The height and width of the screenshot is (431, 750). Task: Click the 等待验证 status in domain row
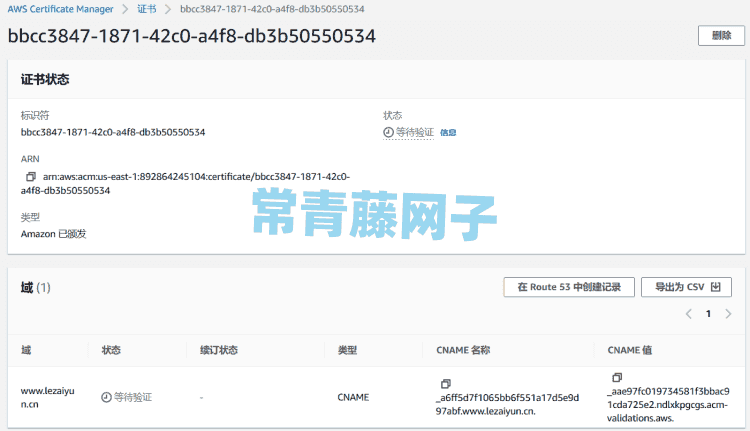click(x=132, y=397)
